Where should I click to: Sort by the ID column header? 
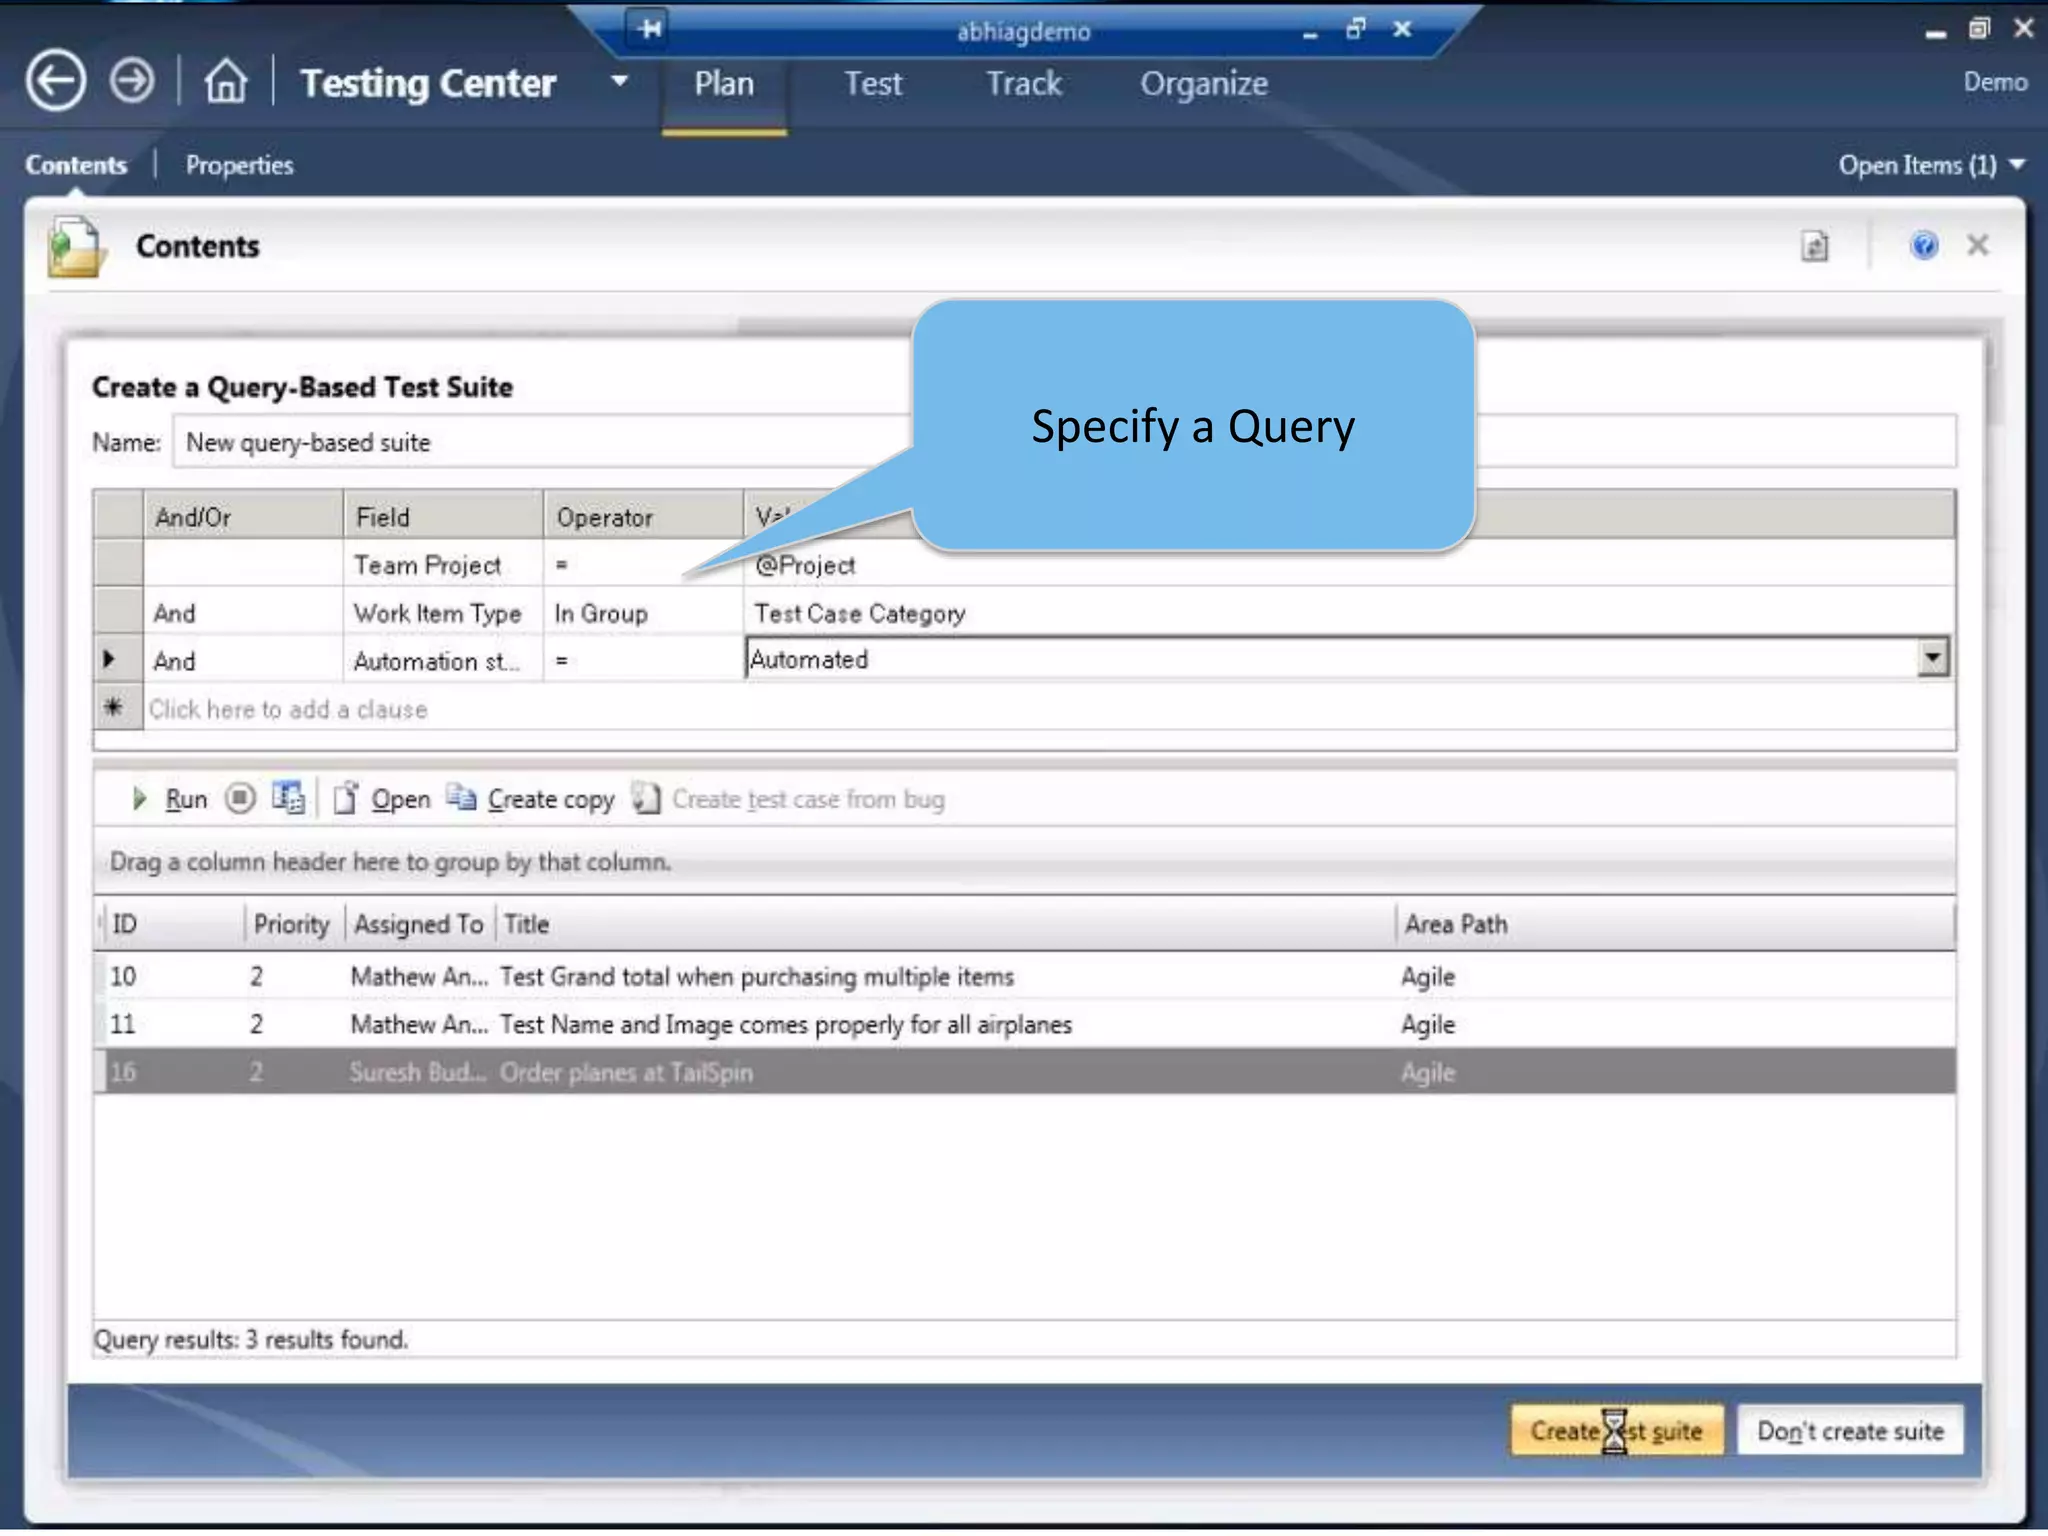175,923
